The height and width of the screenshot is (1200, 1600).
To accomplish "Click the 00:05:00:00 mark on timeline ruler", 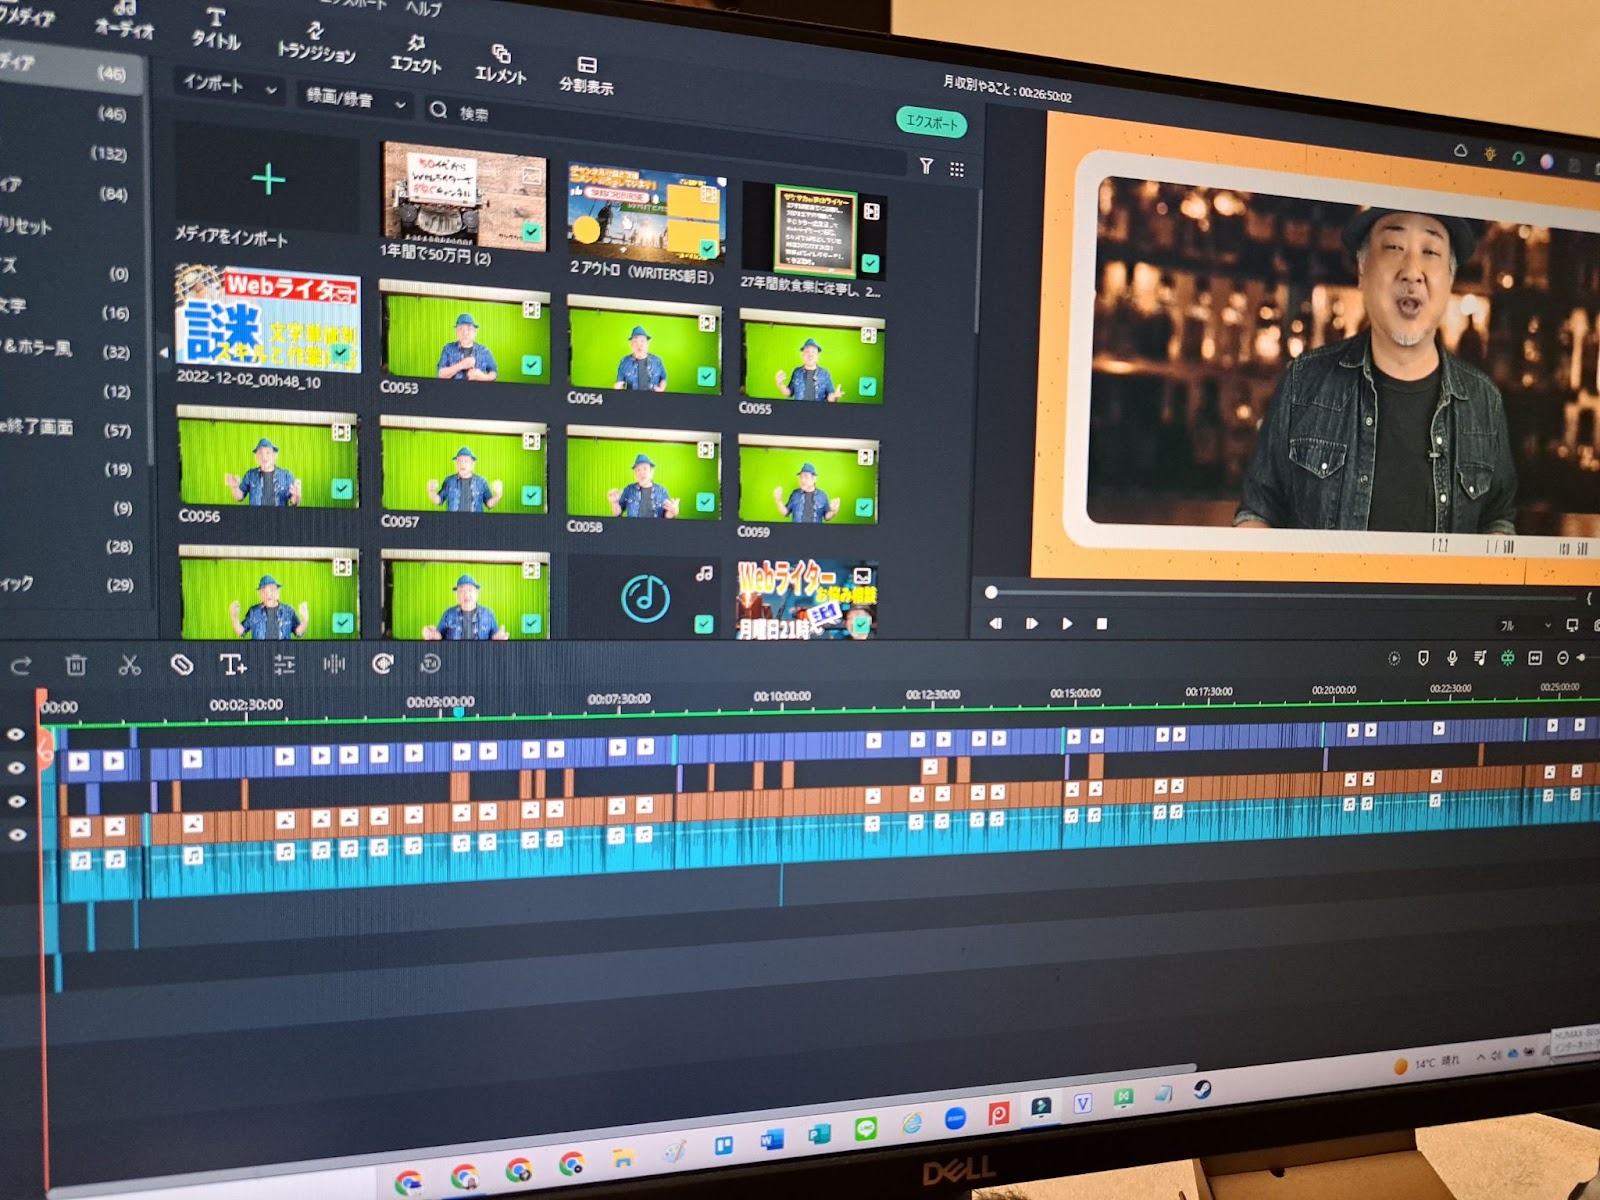I will [x=441, y=702].
